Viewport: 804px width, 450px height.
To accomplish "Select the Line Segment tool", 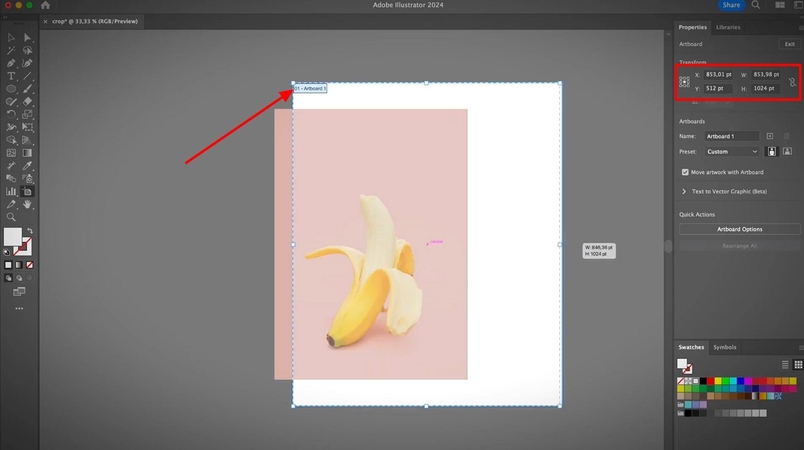I will click(27, 76).
